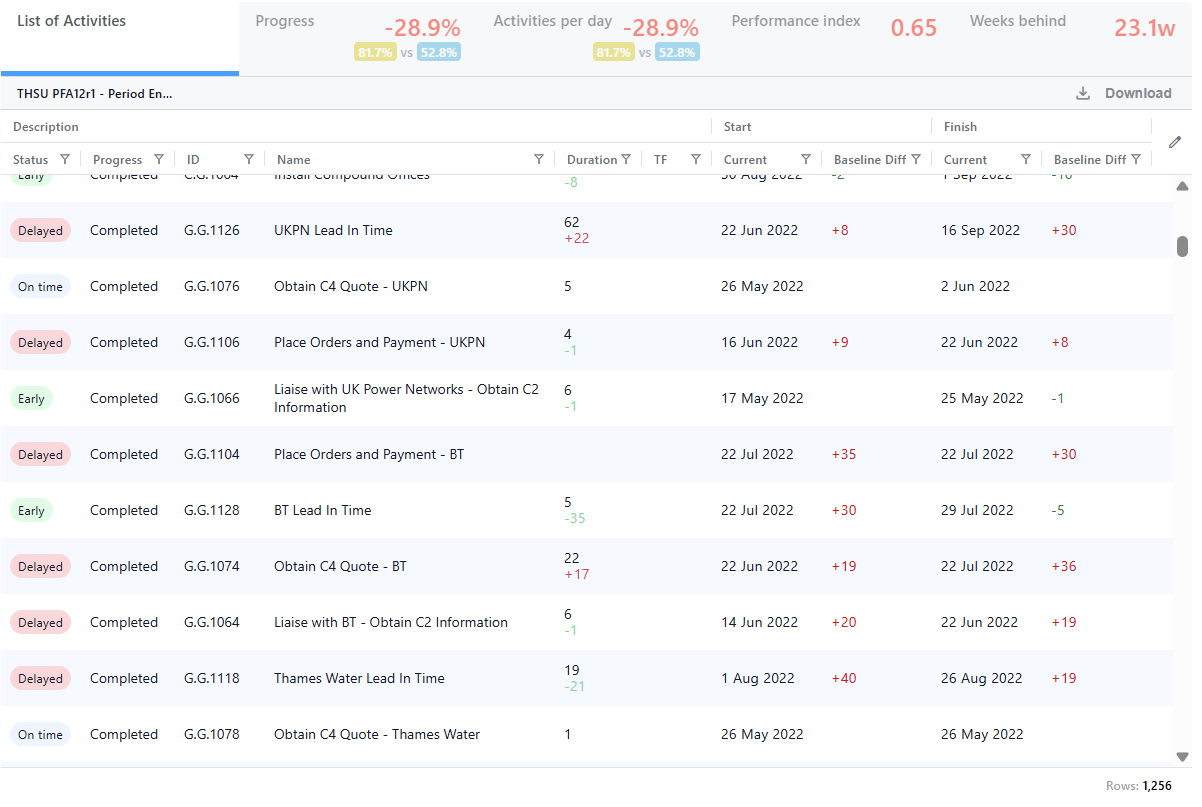
Task: Open the Name column filter icon
Action: [539, 159]
